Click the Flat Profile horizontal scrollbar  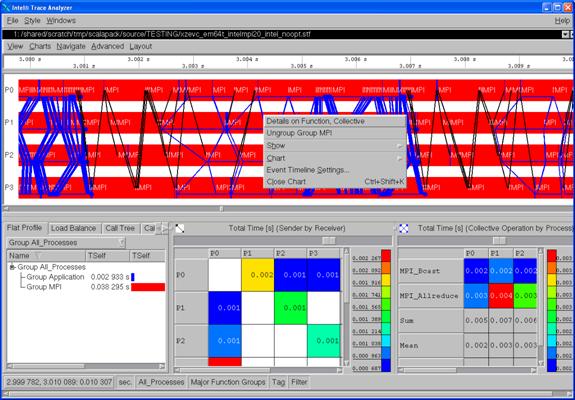(x=86, y=366)
